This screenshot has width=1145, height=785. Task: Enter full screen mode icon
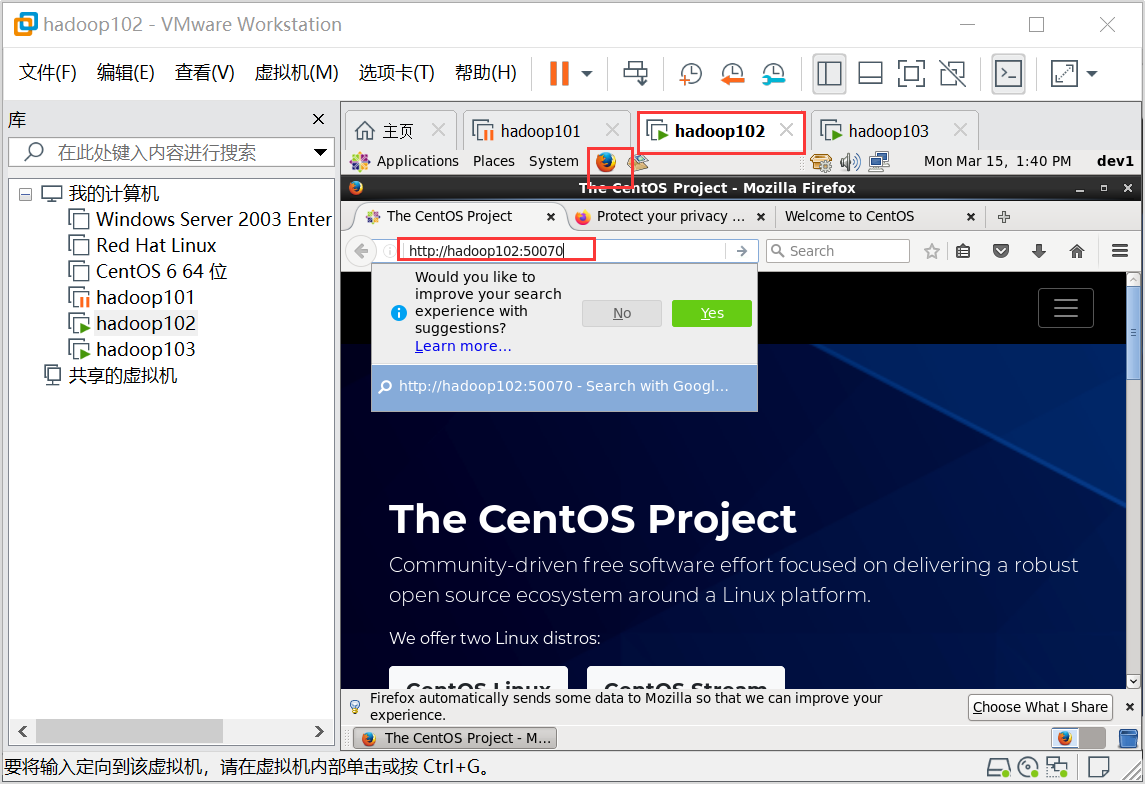[911, 73]
